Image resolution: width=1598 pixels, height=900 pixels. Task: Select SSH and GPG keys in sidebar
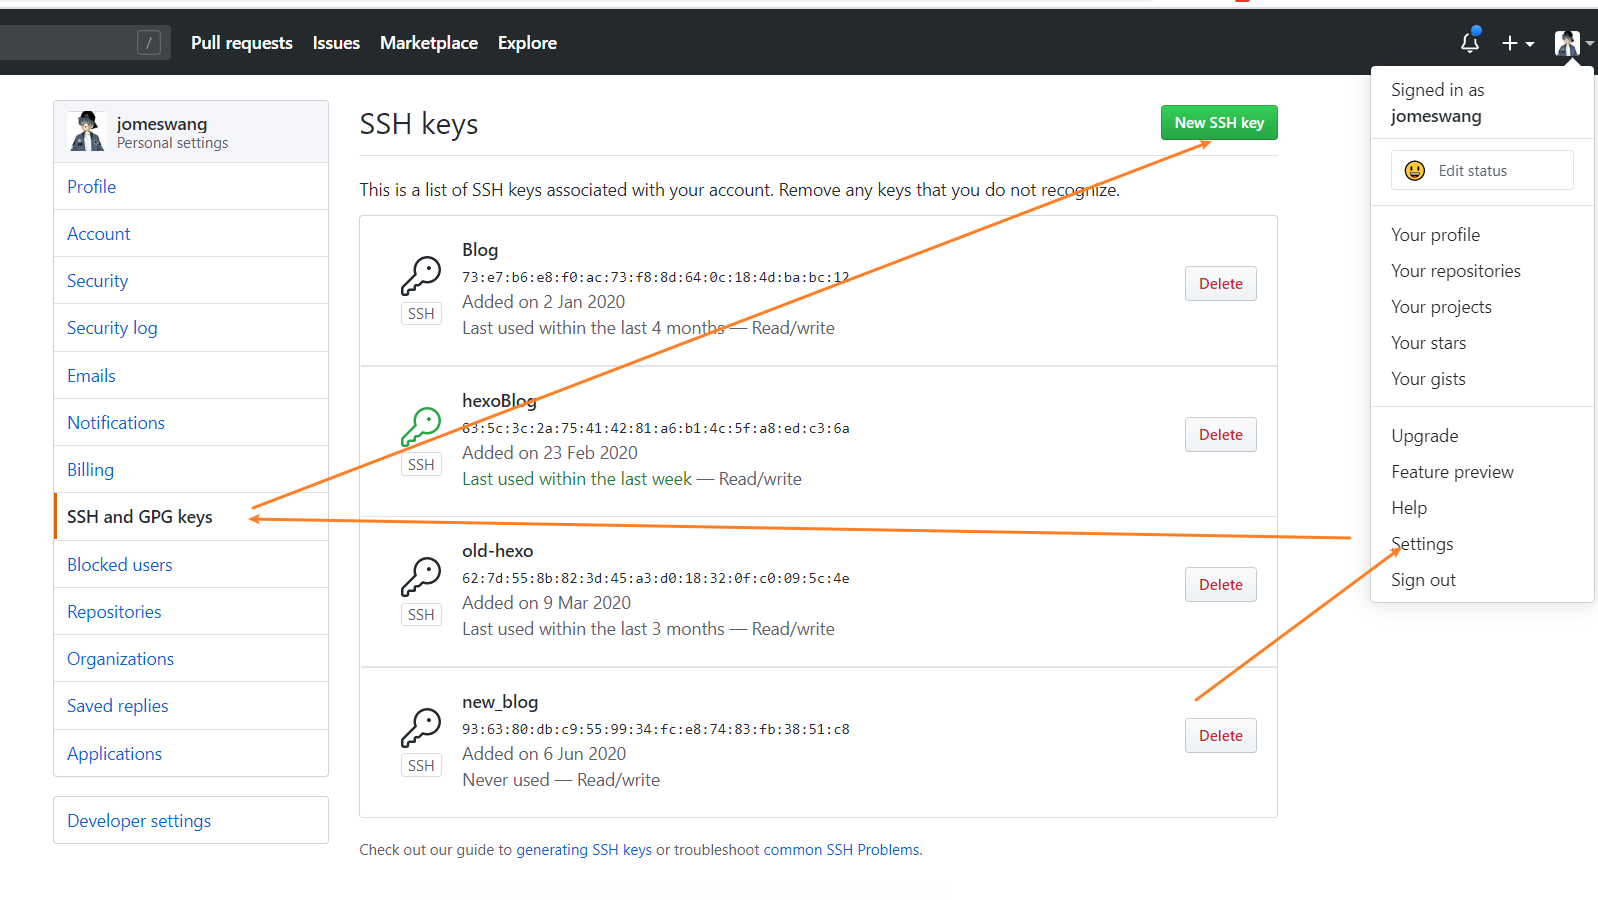(191, 517)
